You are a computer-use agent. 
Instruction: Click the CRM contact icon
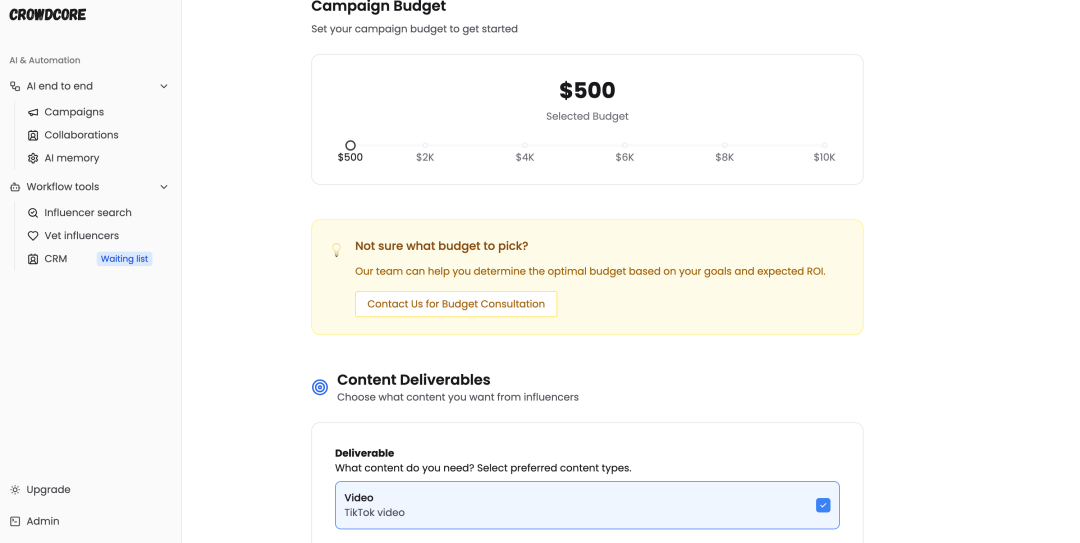coord(33,259)
